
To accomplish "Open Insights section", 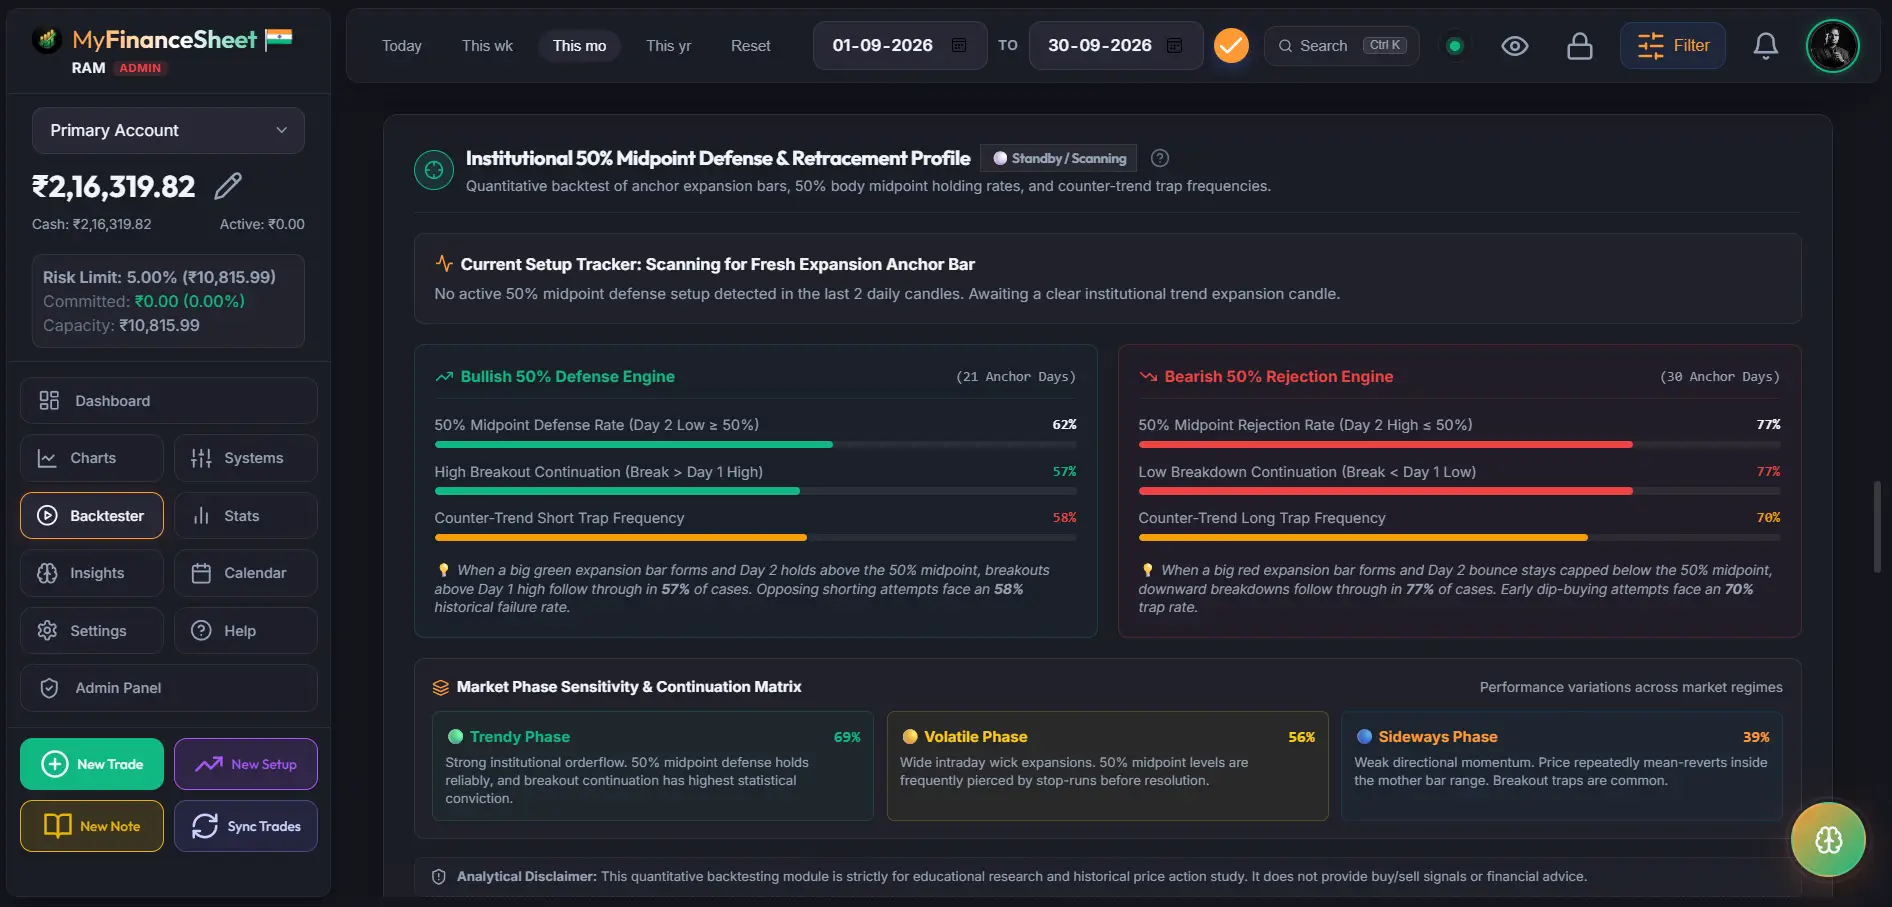I will [x=92, y=573].
